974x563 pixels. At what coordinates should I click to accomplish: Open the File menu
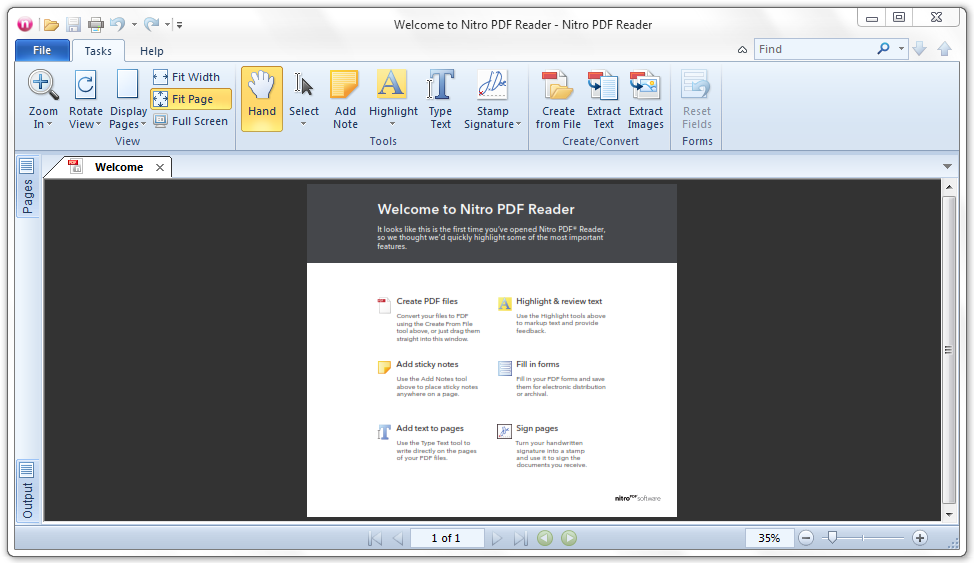tap(42, 50)
